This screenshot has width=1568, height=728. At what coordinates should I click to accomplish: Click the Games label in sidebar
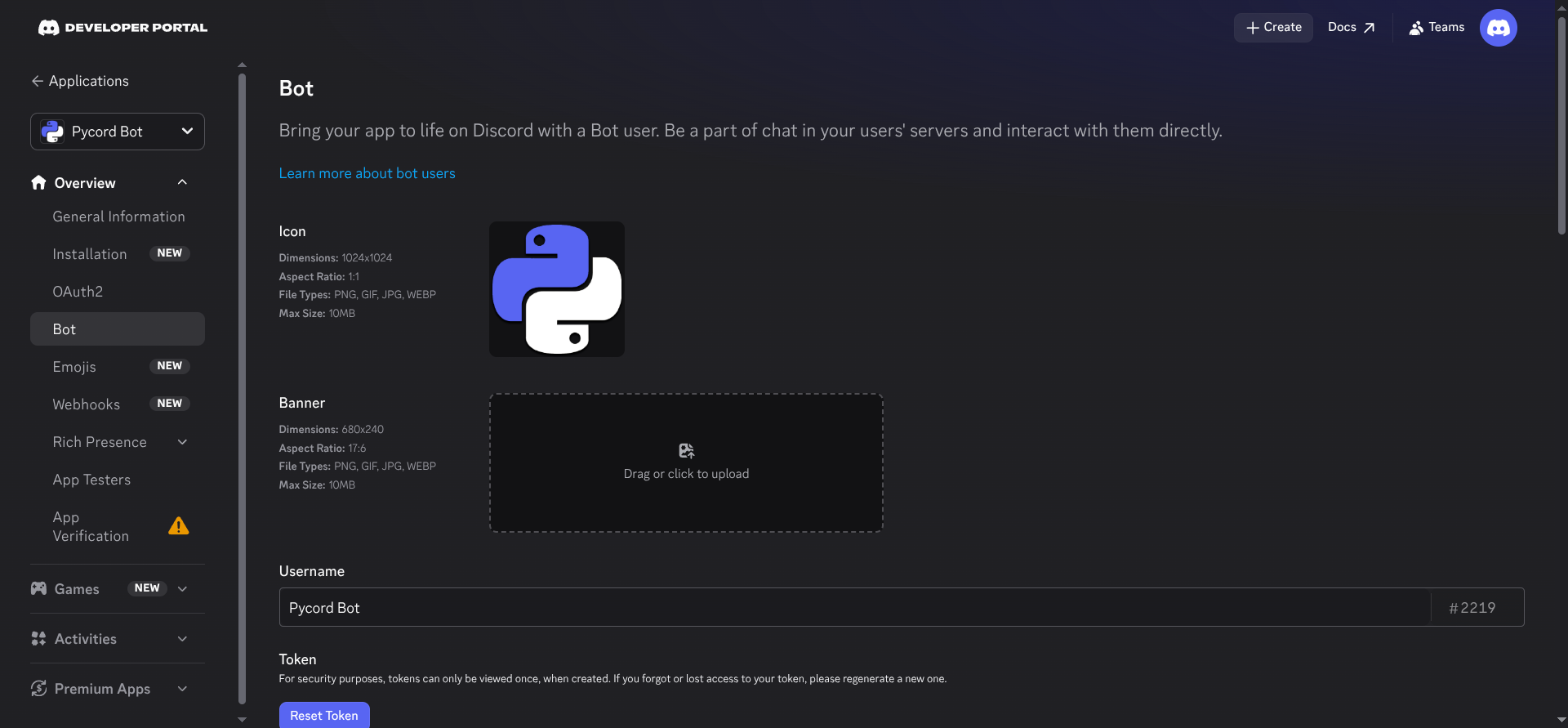tap(77, 589)
